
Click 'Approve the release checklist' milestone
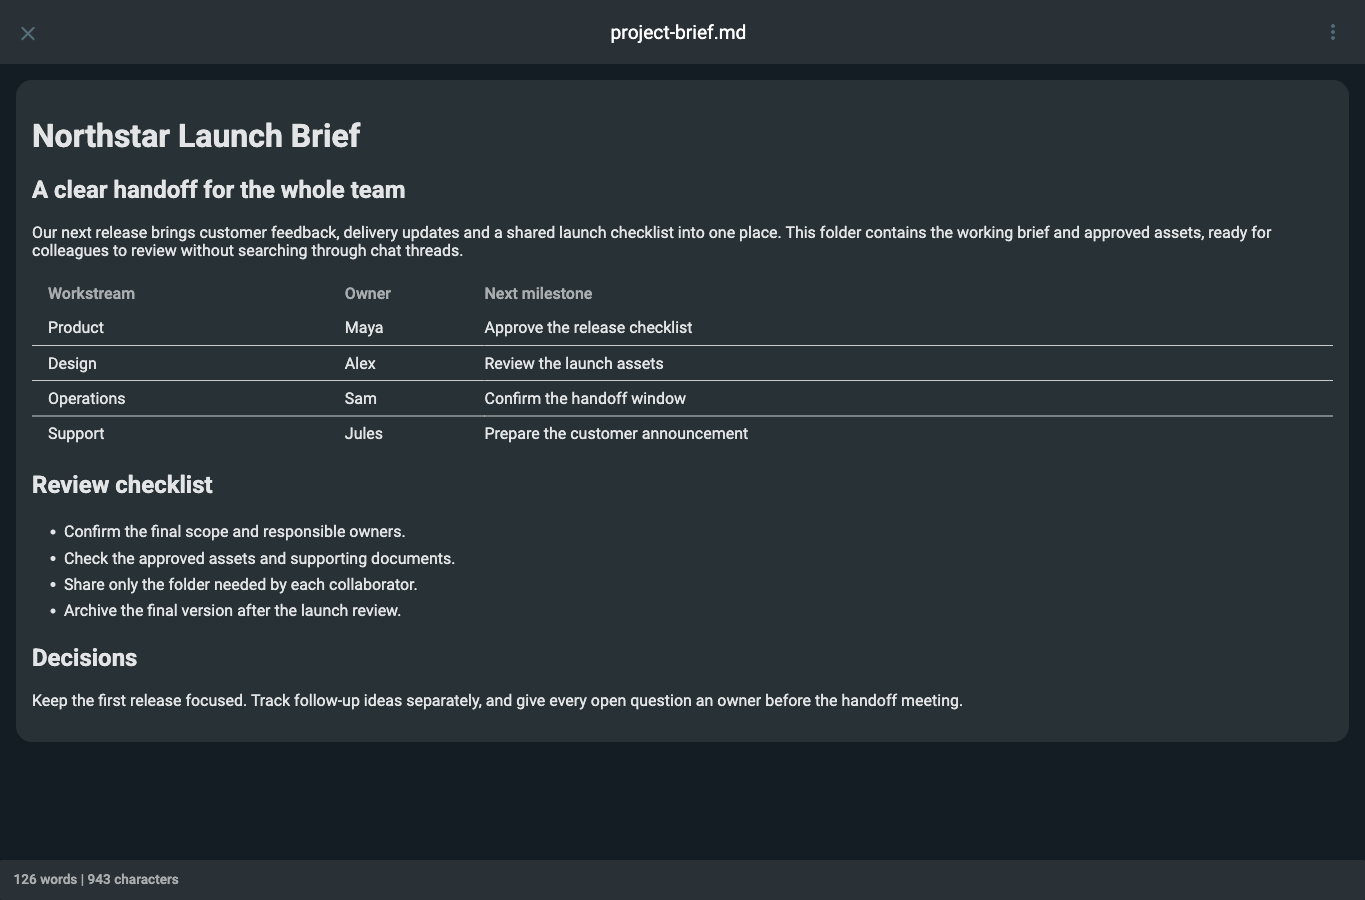point(588,328)
